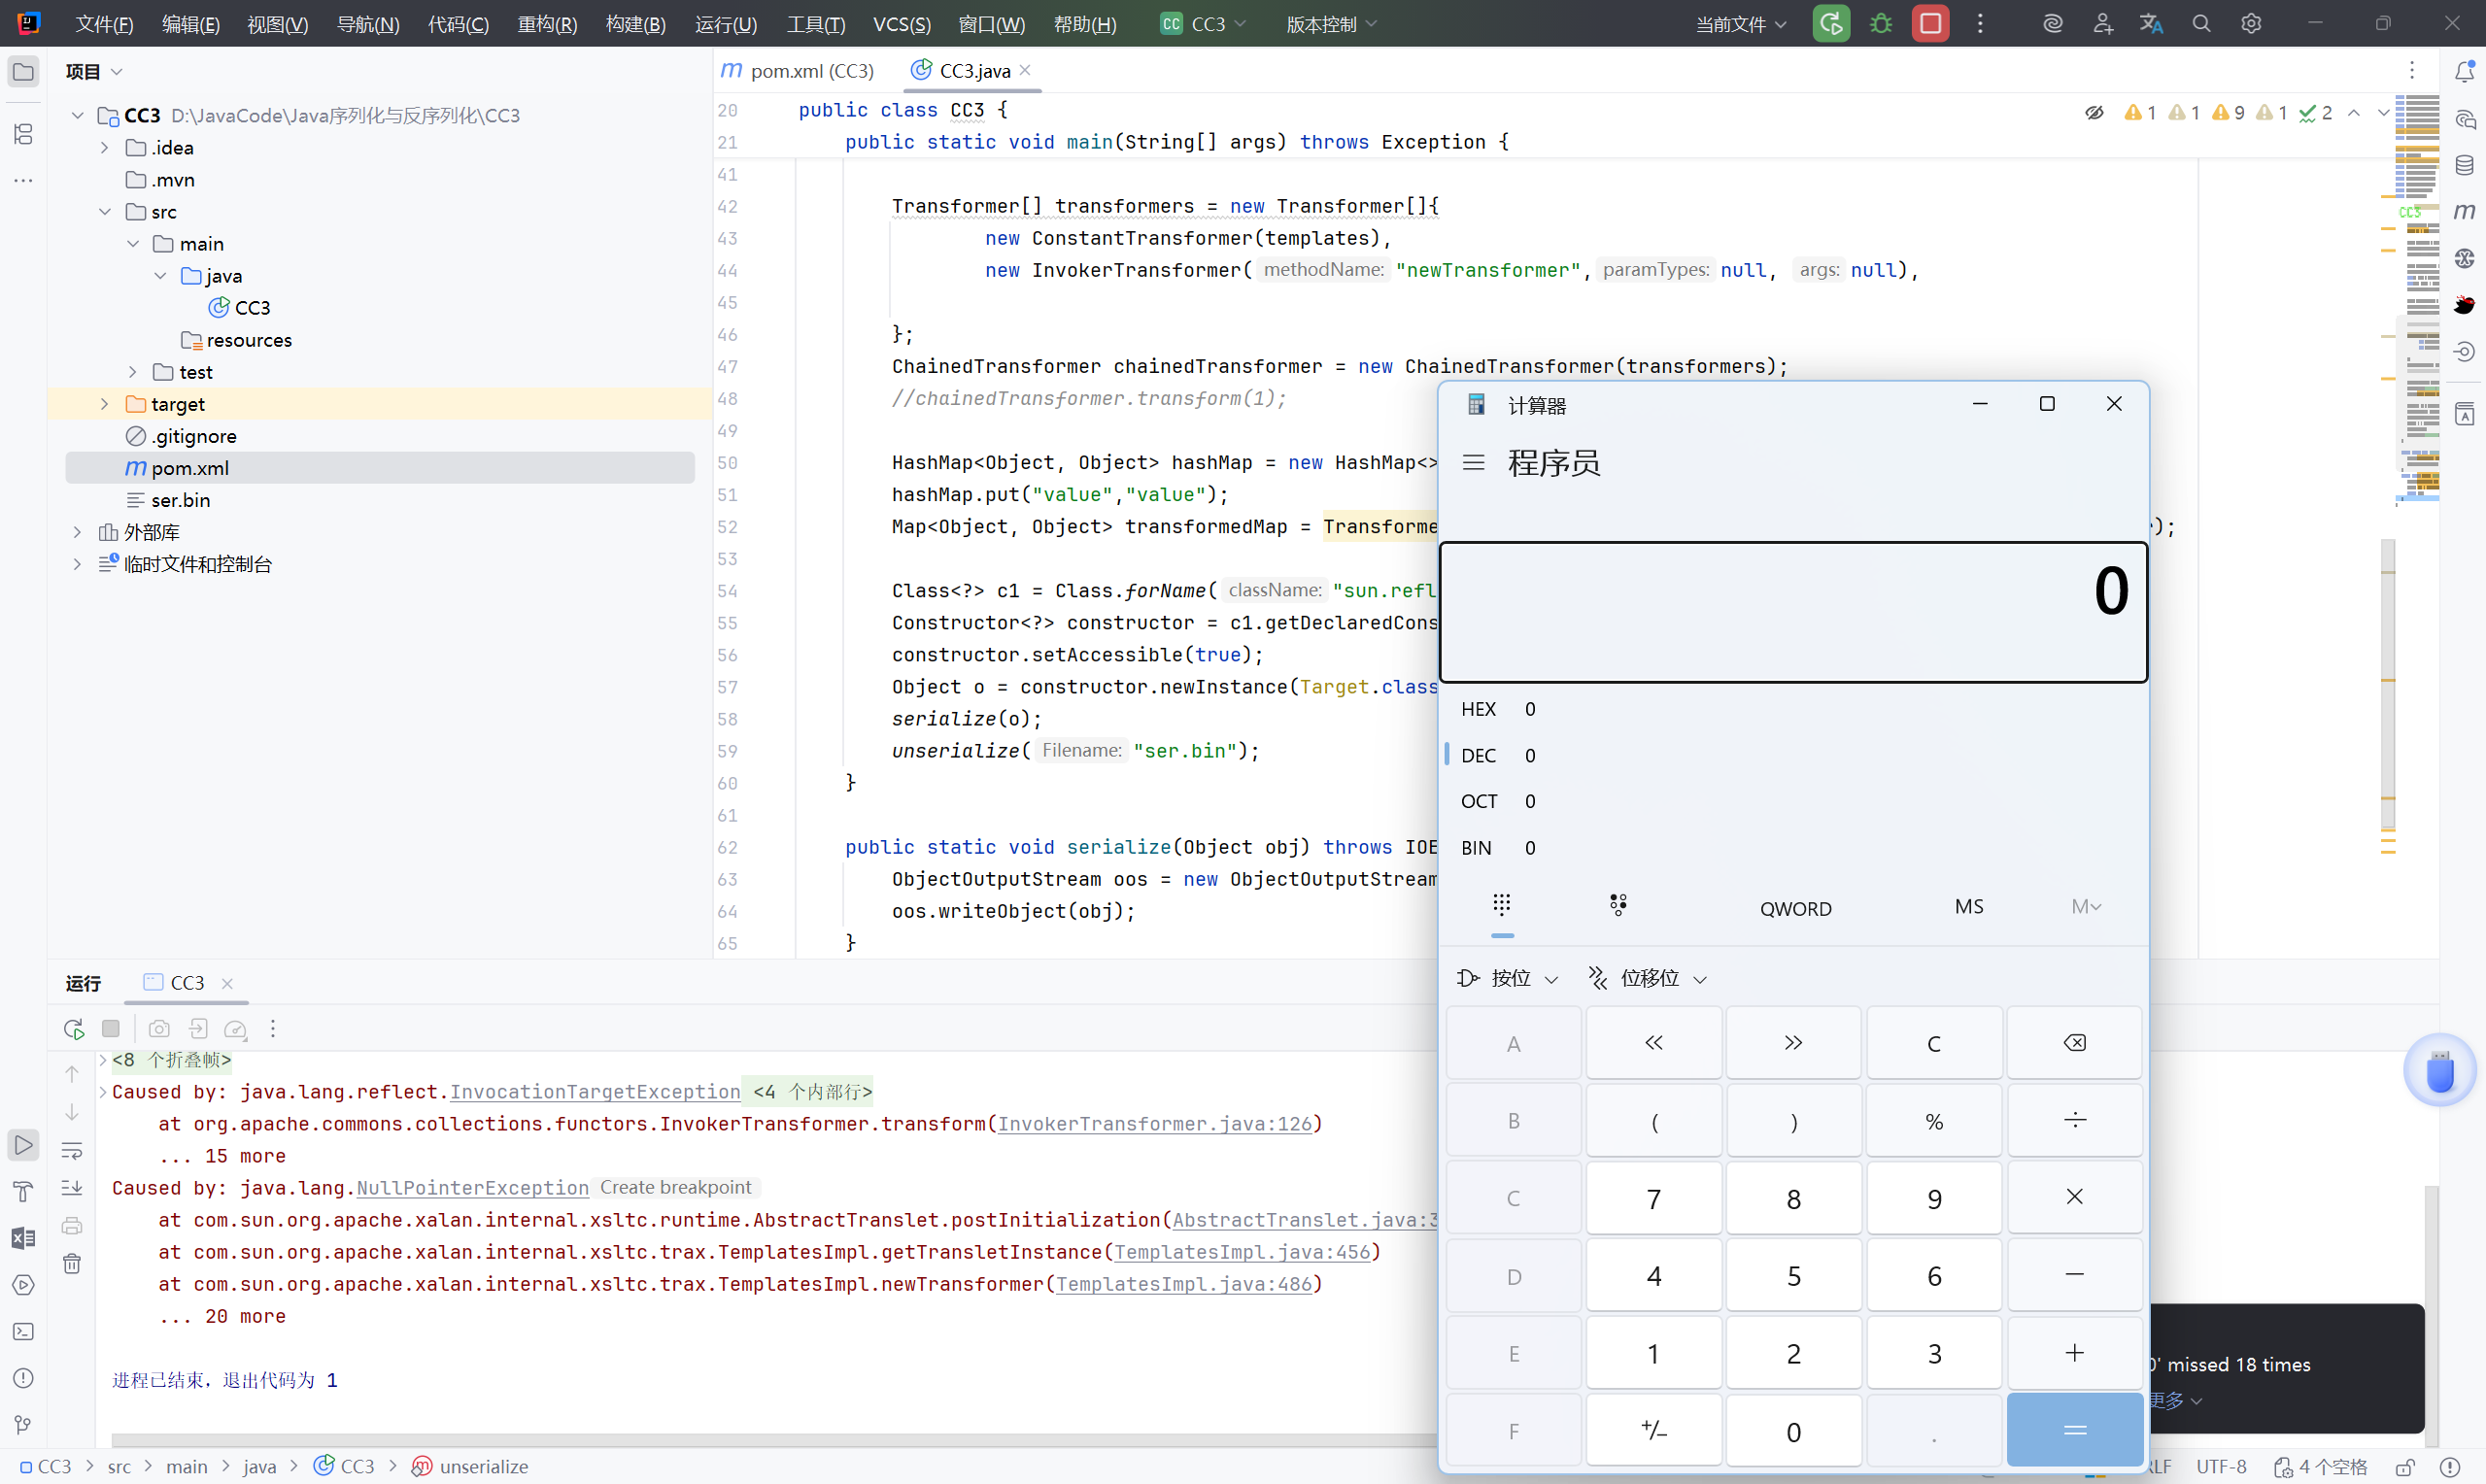Open the 重构(R) menu

[547, 24]
